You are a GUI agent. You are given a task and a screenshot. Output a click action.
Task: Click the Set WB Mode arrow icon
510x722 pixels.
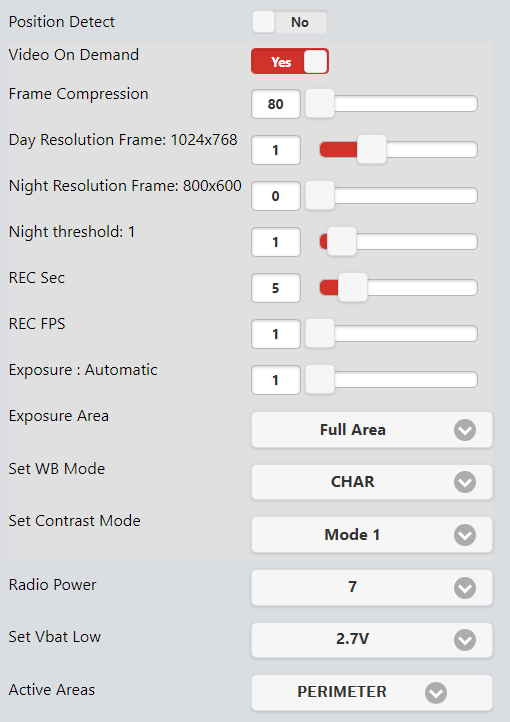pos(465,482)
